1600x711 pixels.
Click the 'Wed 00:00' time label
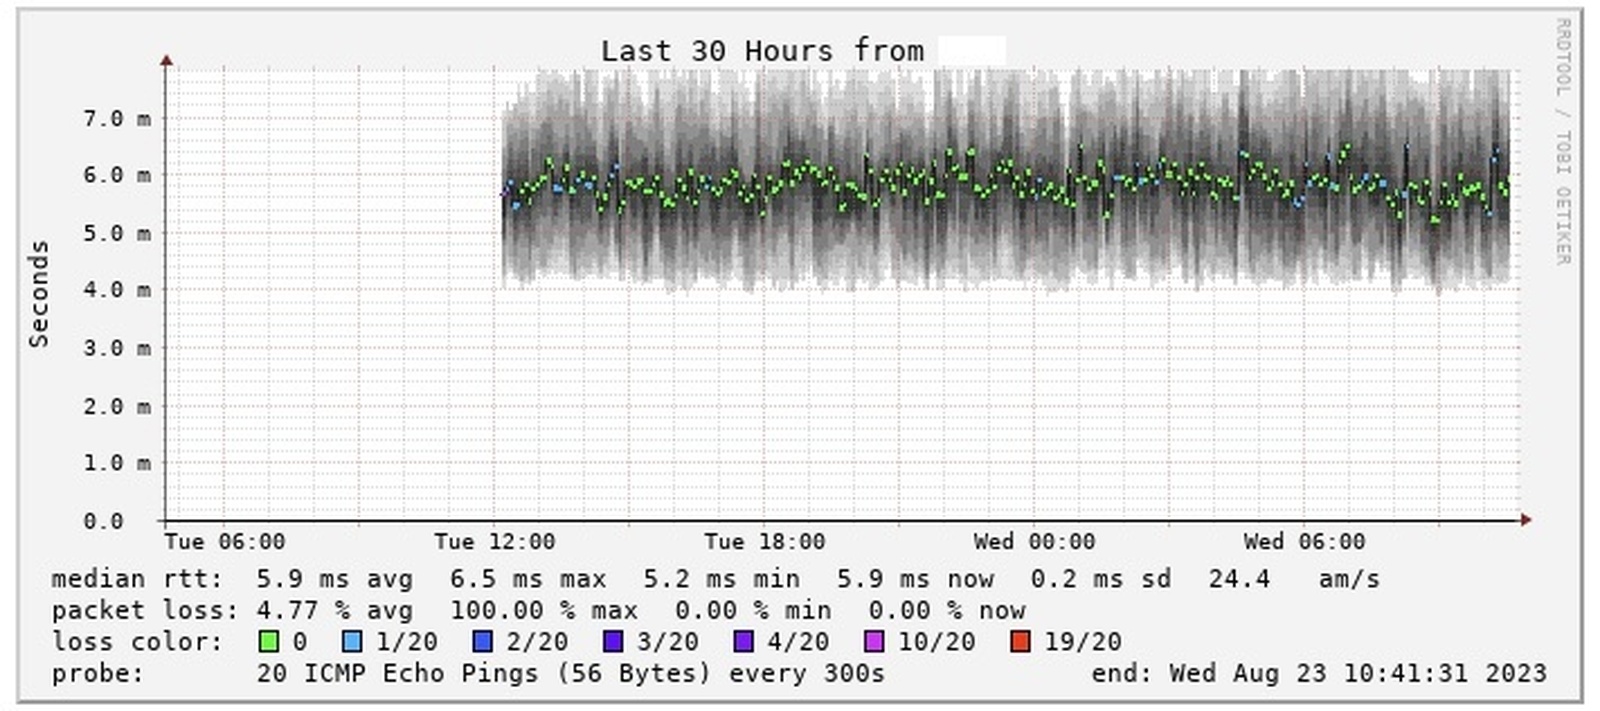(1035, 542)
